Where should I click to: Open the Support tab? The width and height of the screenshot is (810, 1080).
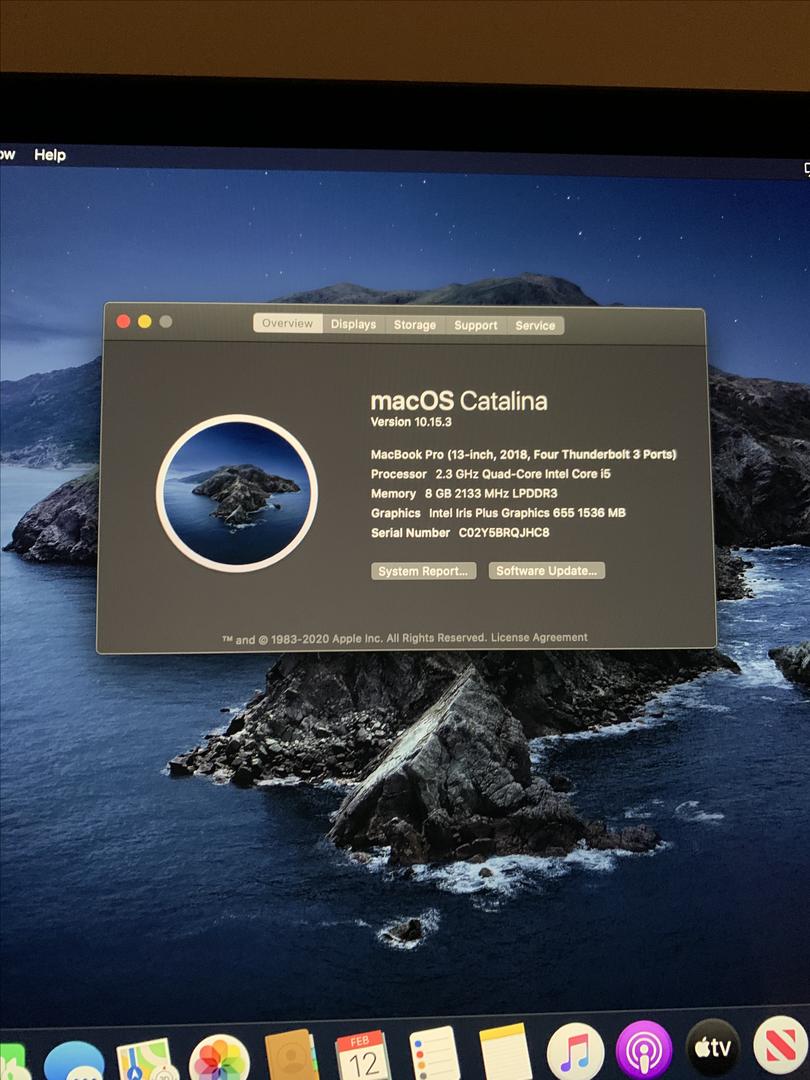(x=475, y=325)
